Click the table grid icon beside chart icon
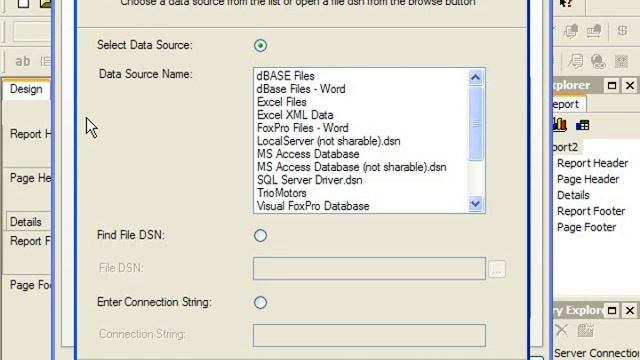Screen dimensions: 640x360 pyautogui.click(x=582, y=125)
